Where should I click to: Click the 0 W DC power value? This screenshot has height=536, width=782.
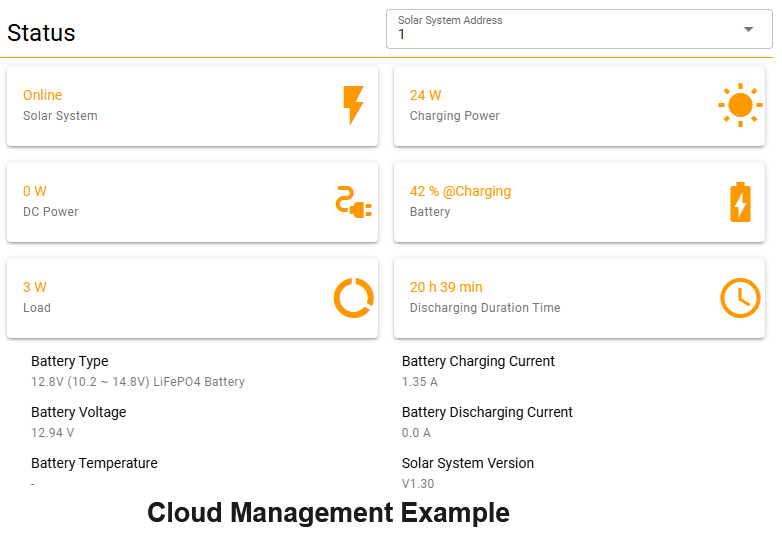(x=34, y=191)
